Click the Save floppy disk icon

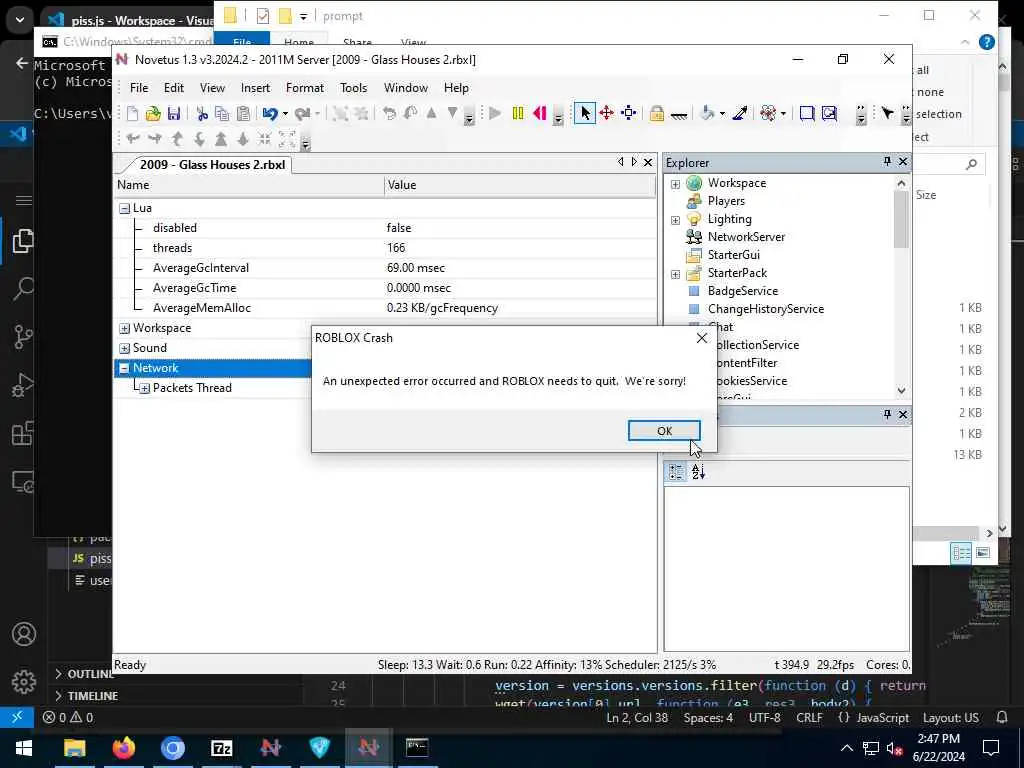pos(174,114)
